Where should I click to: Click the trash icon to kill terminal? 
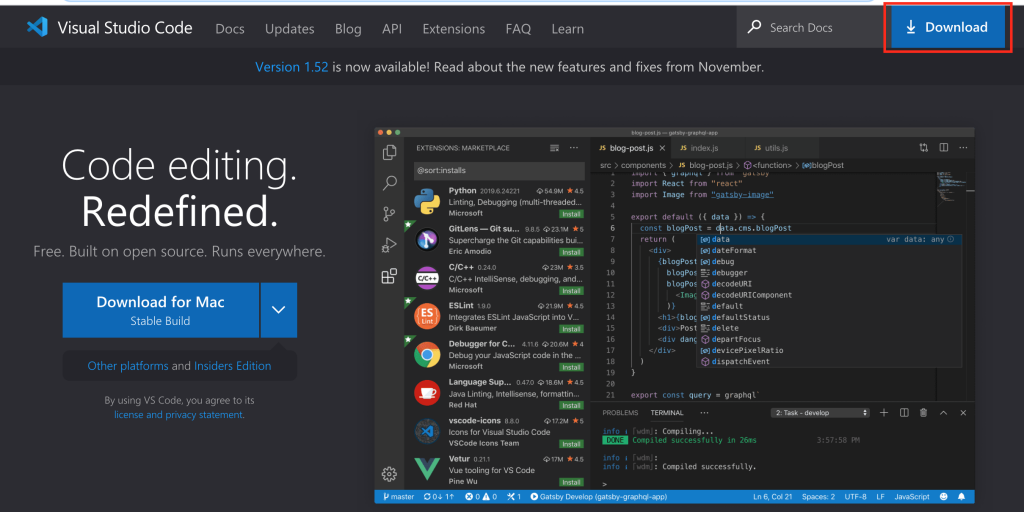pyautogui.click(x=923, y=413)
